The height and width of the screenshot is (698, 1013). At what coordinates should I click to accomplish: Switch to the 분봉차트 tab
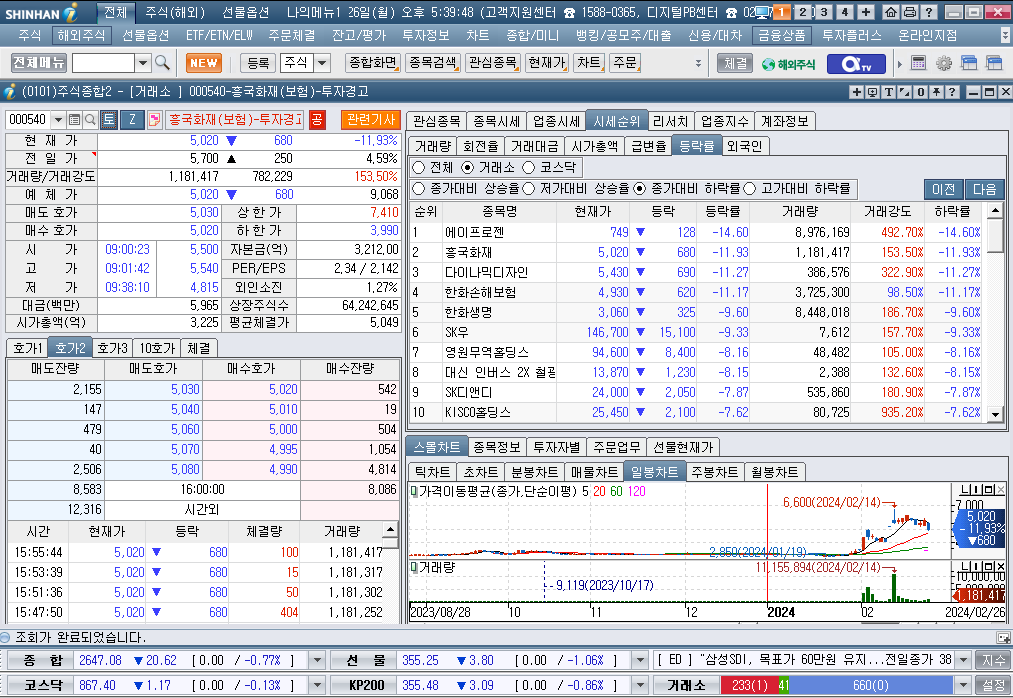coord(534,472)
